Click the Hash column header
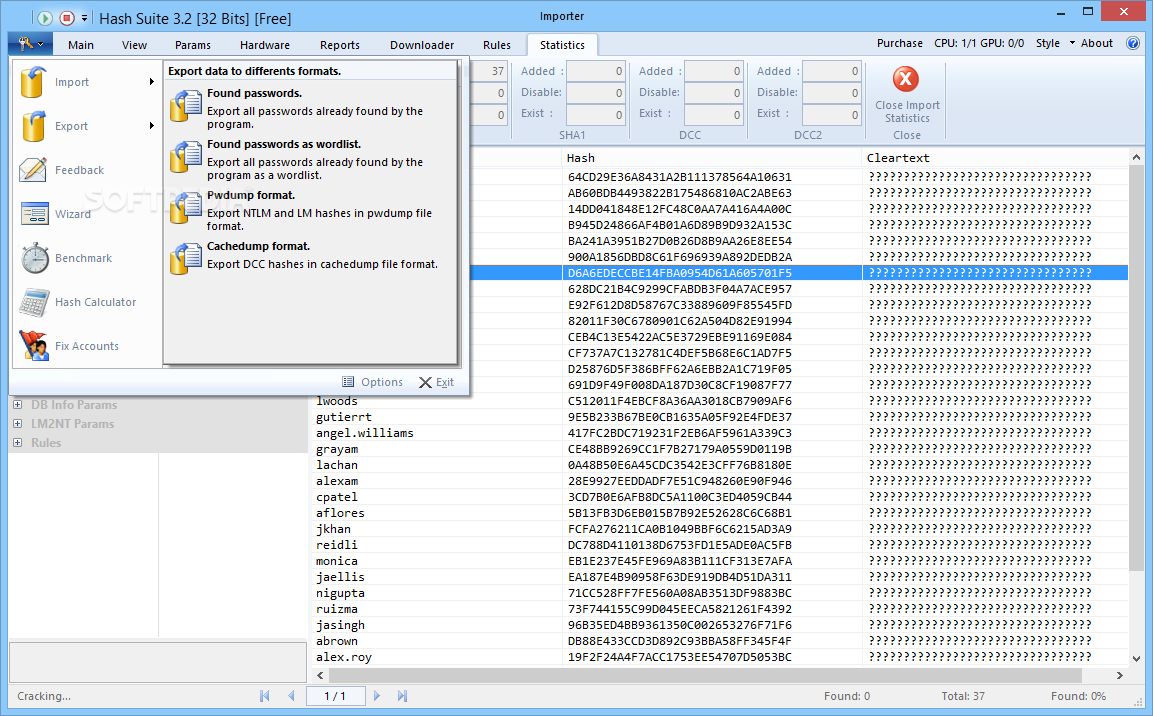The height and width of the screenshot is (716, 1153). pos(712,158)
